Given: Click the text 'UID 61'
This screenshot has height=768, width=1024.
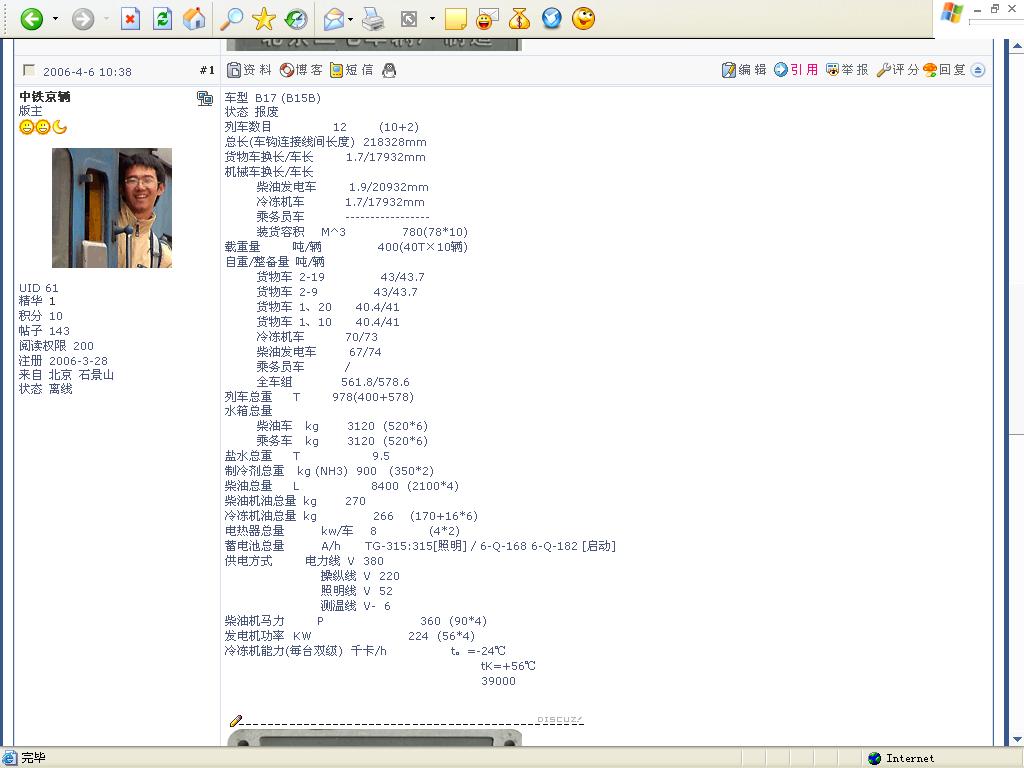Looking at the screenshot, I should pos(39,288).
